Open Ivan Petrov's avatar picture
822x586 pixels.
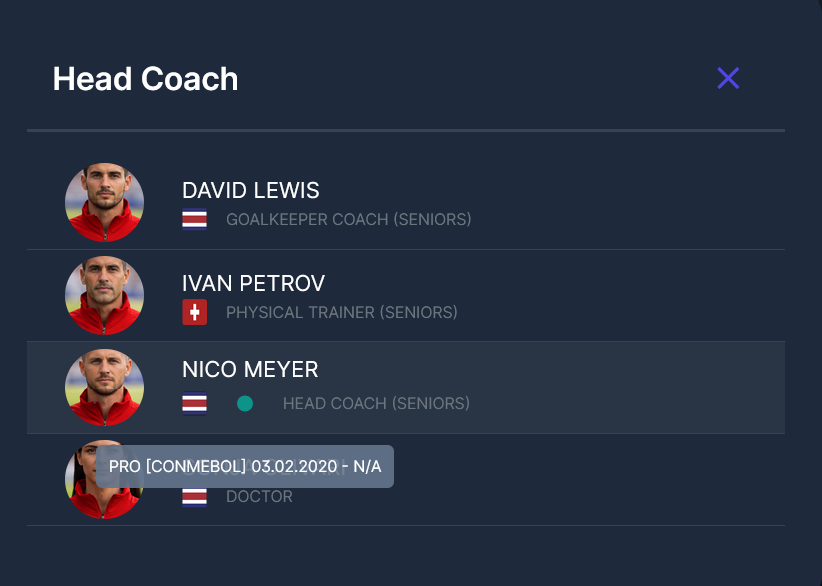coord(104,295)
